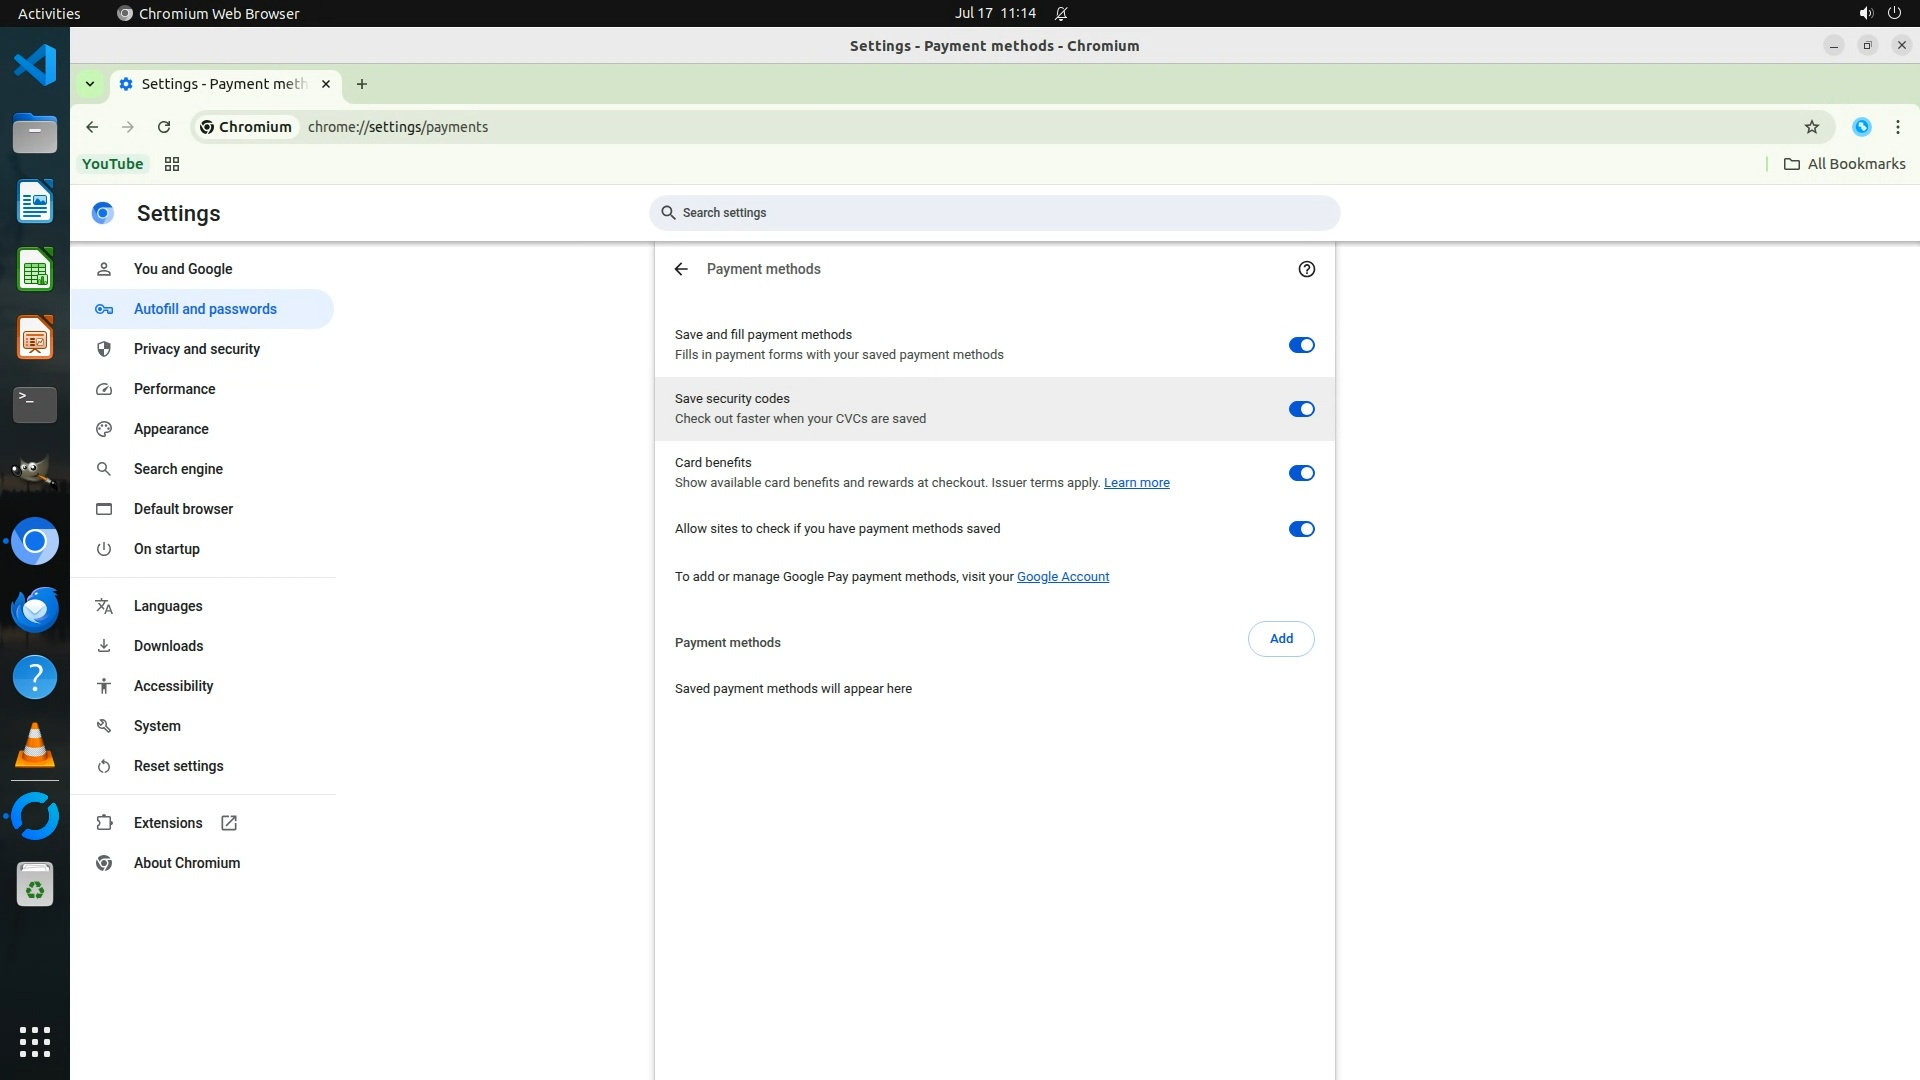Open the apps grid in bookmarks bar
The height and width of the screenshot is (1080, 1920).
172,164
